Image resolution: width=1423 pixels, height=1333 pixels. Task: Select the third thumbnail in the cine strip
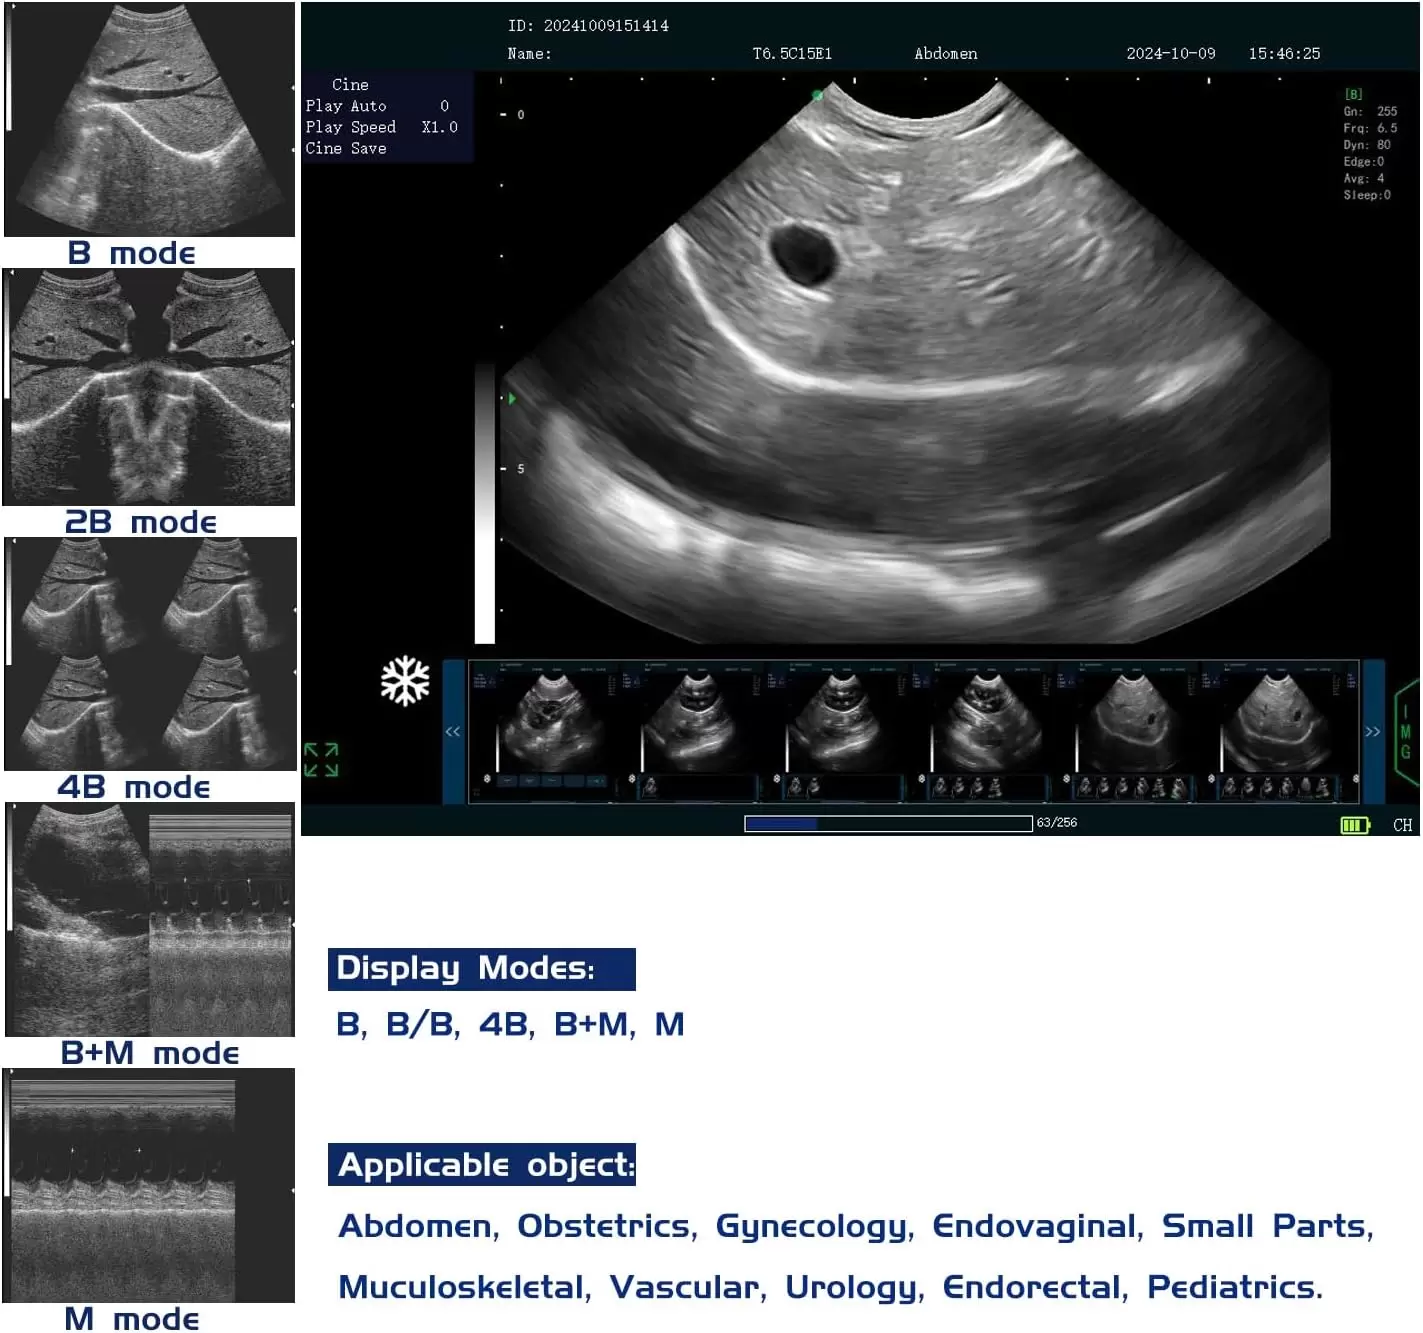[x=837, y=731]
